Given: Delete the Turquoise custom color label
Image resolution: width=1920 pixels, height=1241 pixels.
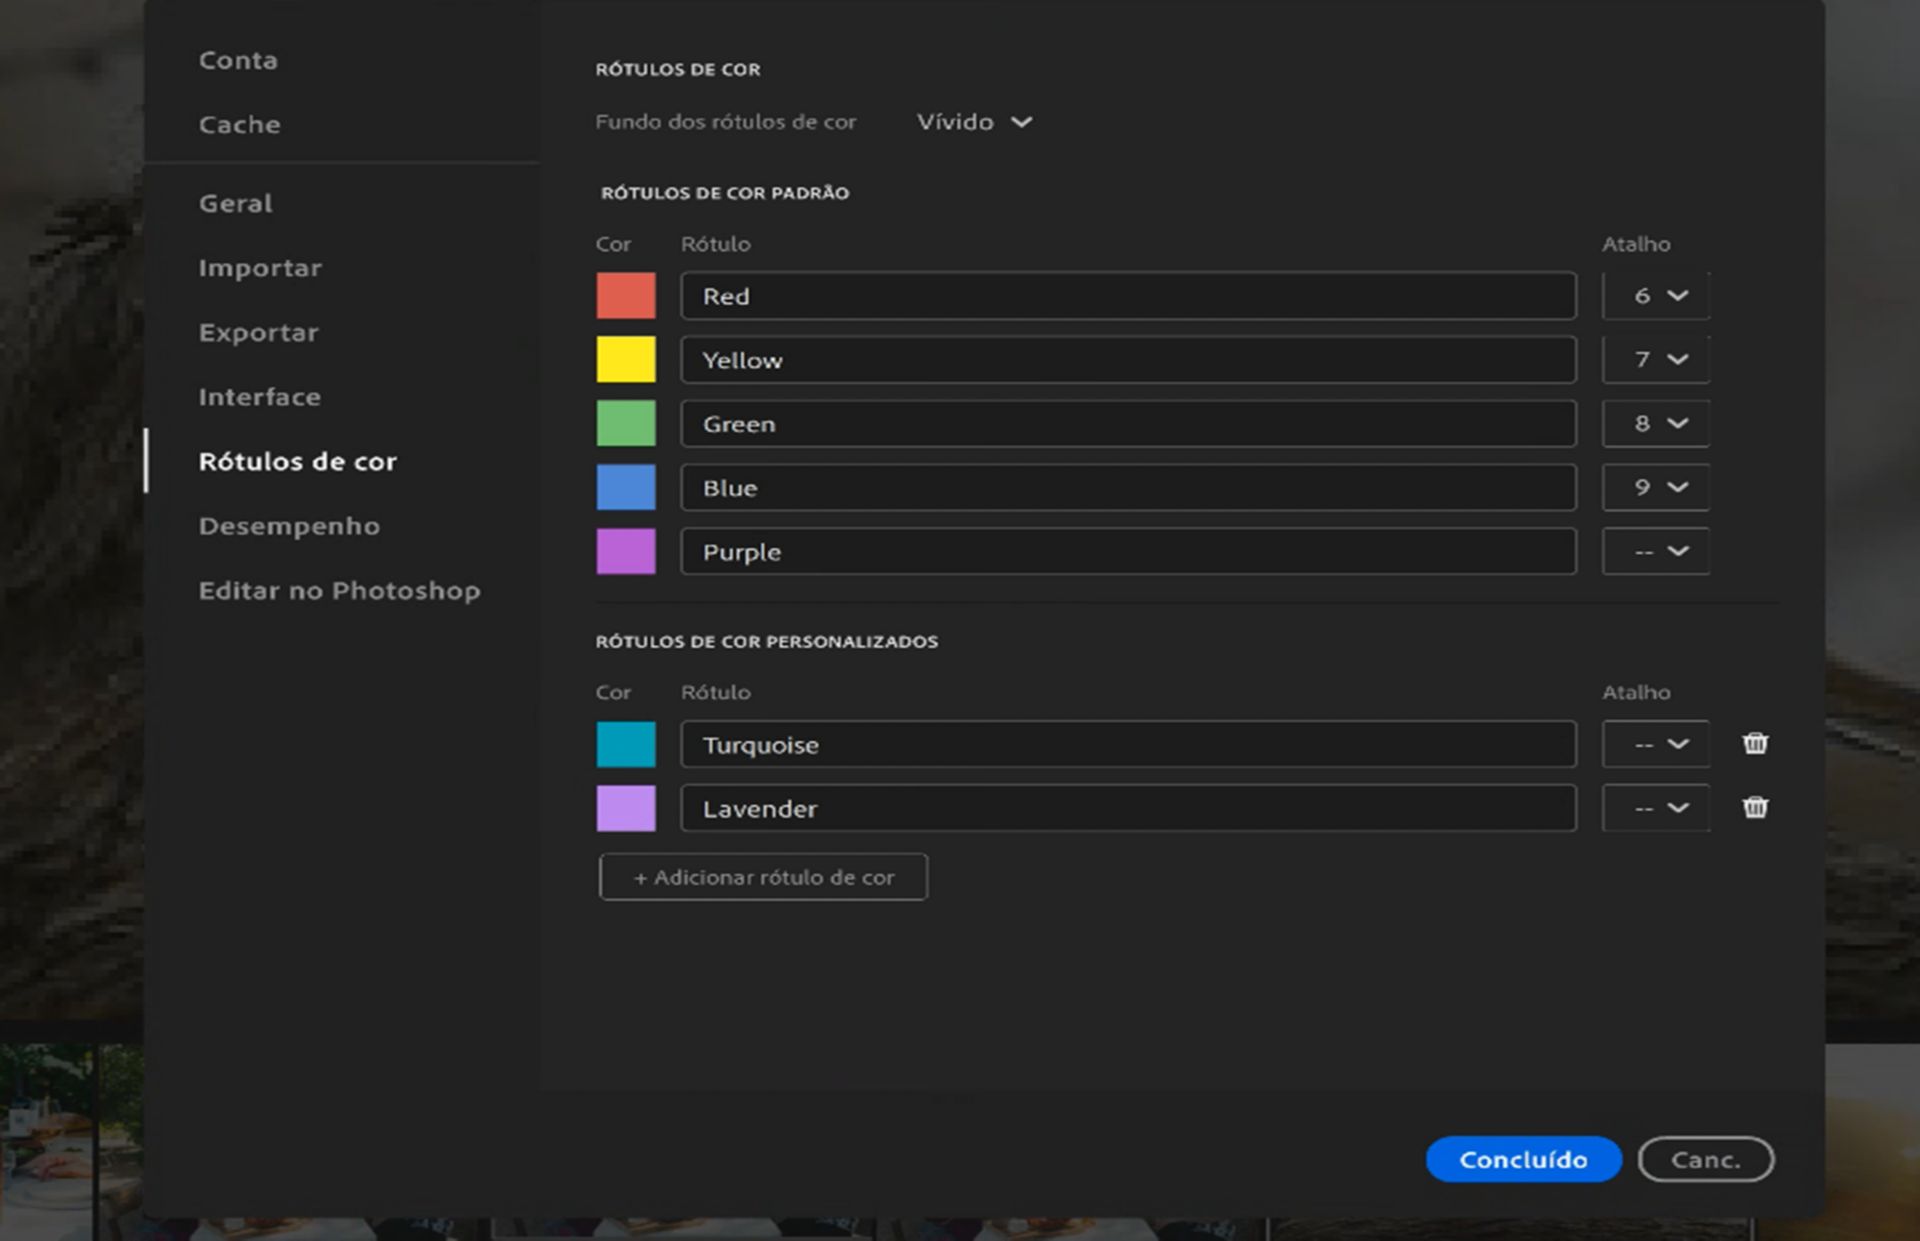Looking at the screenshot, I should pos(1755,743).
